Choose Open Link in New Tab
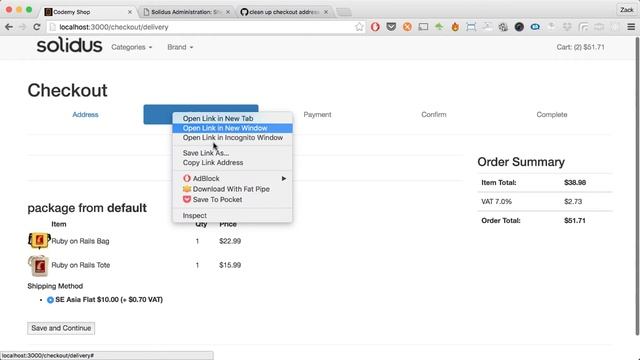Image resolution: width=640 pixels, height=360 pixels. (x=232, y=118)
